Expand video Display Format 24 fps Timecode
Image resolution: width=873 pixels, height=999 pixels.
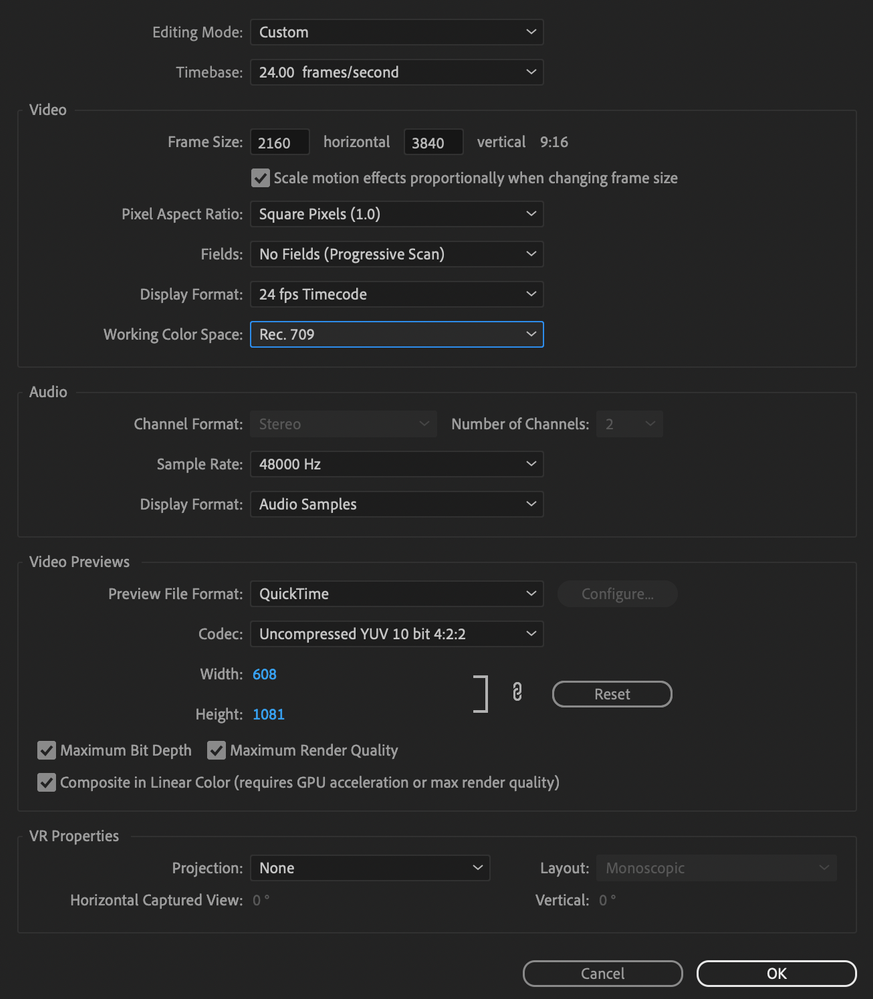point(396,294)
